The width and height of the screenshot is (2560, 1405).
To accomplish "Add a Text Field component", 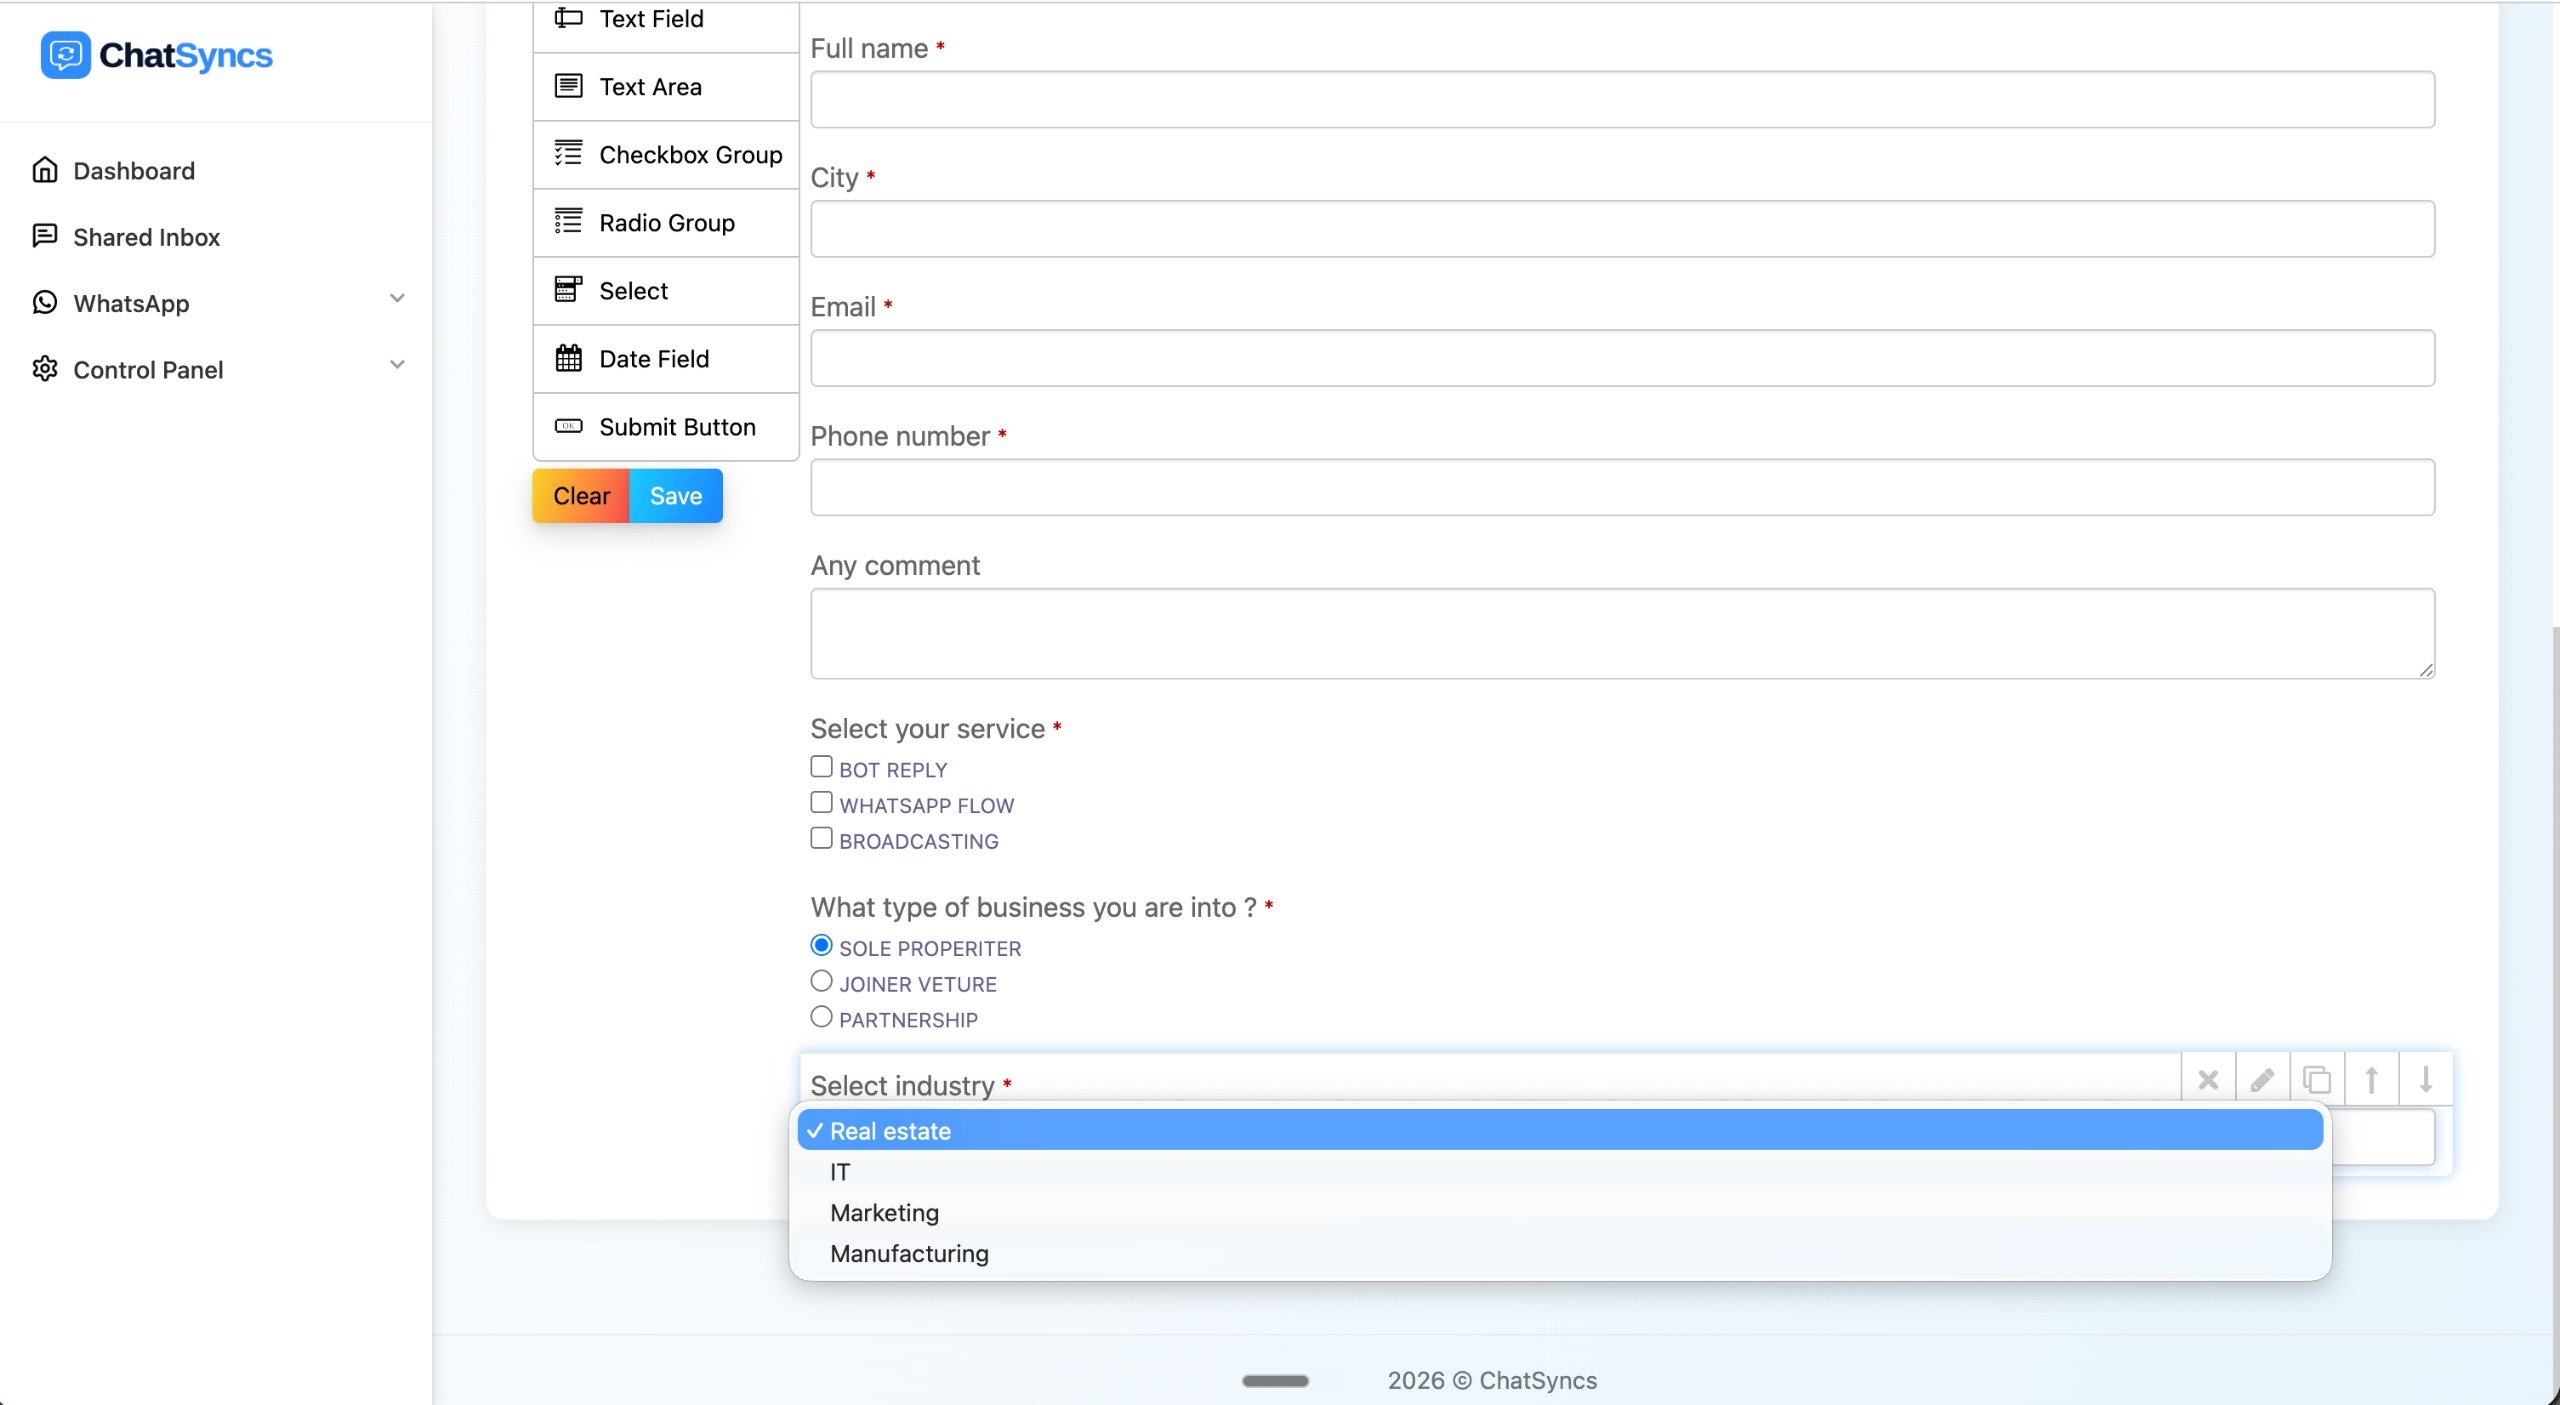I will (666, 22).
